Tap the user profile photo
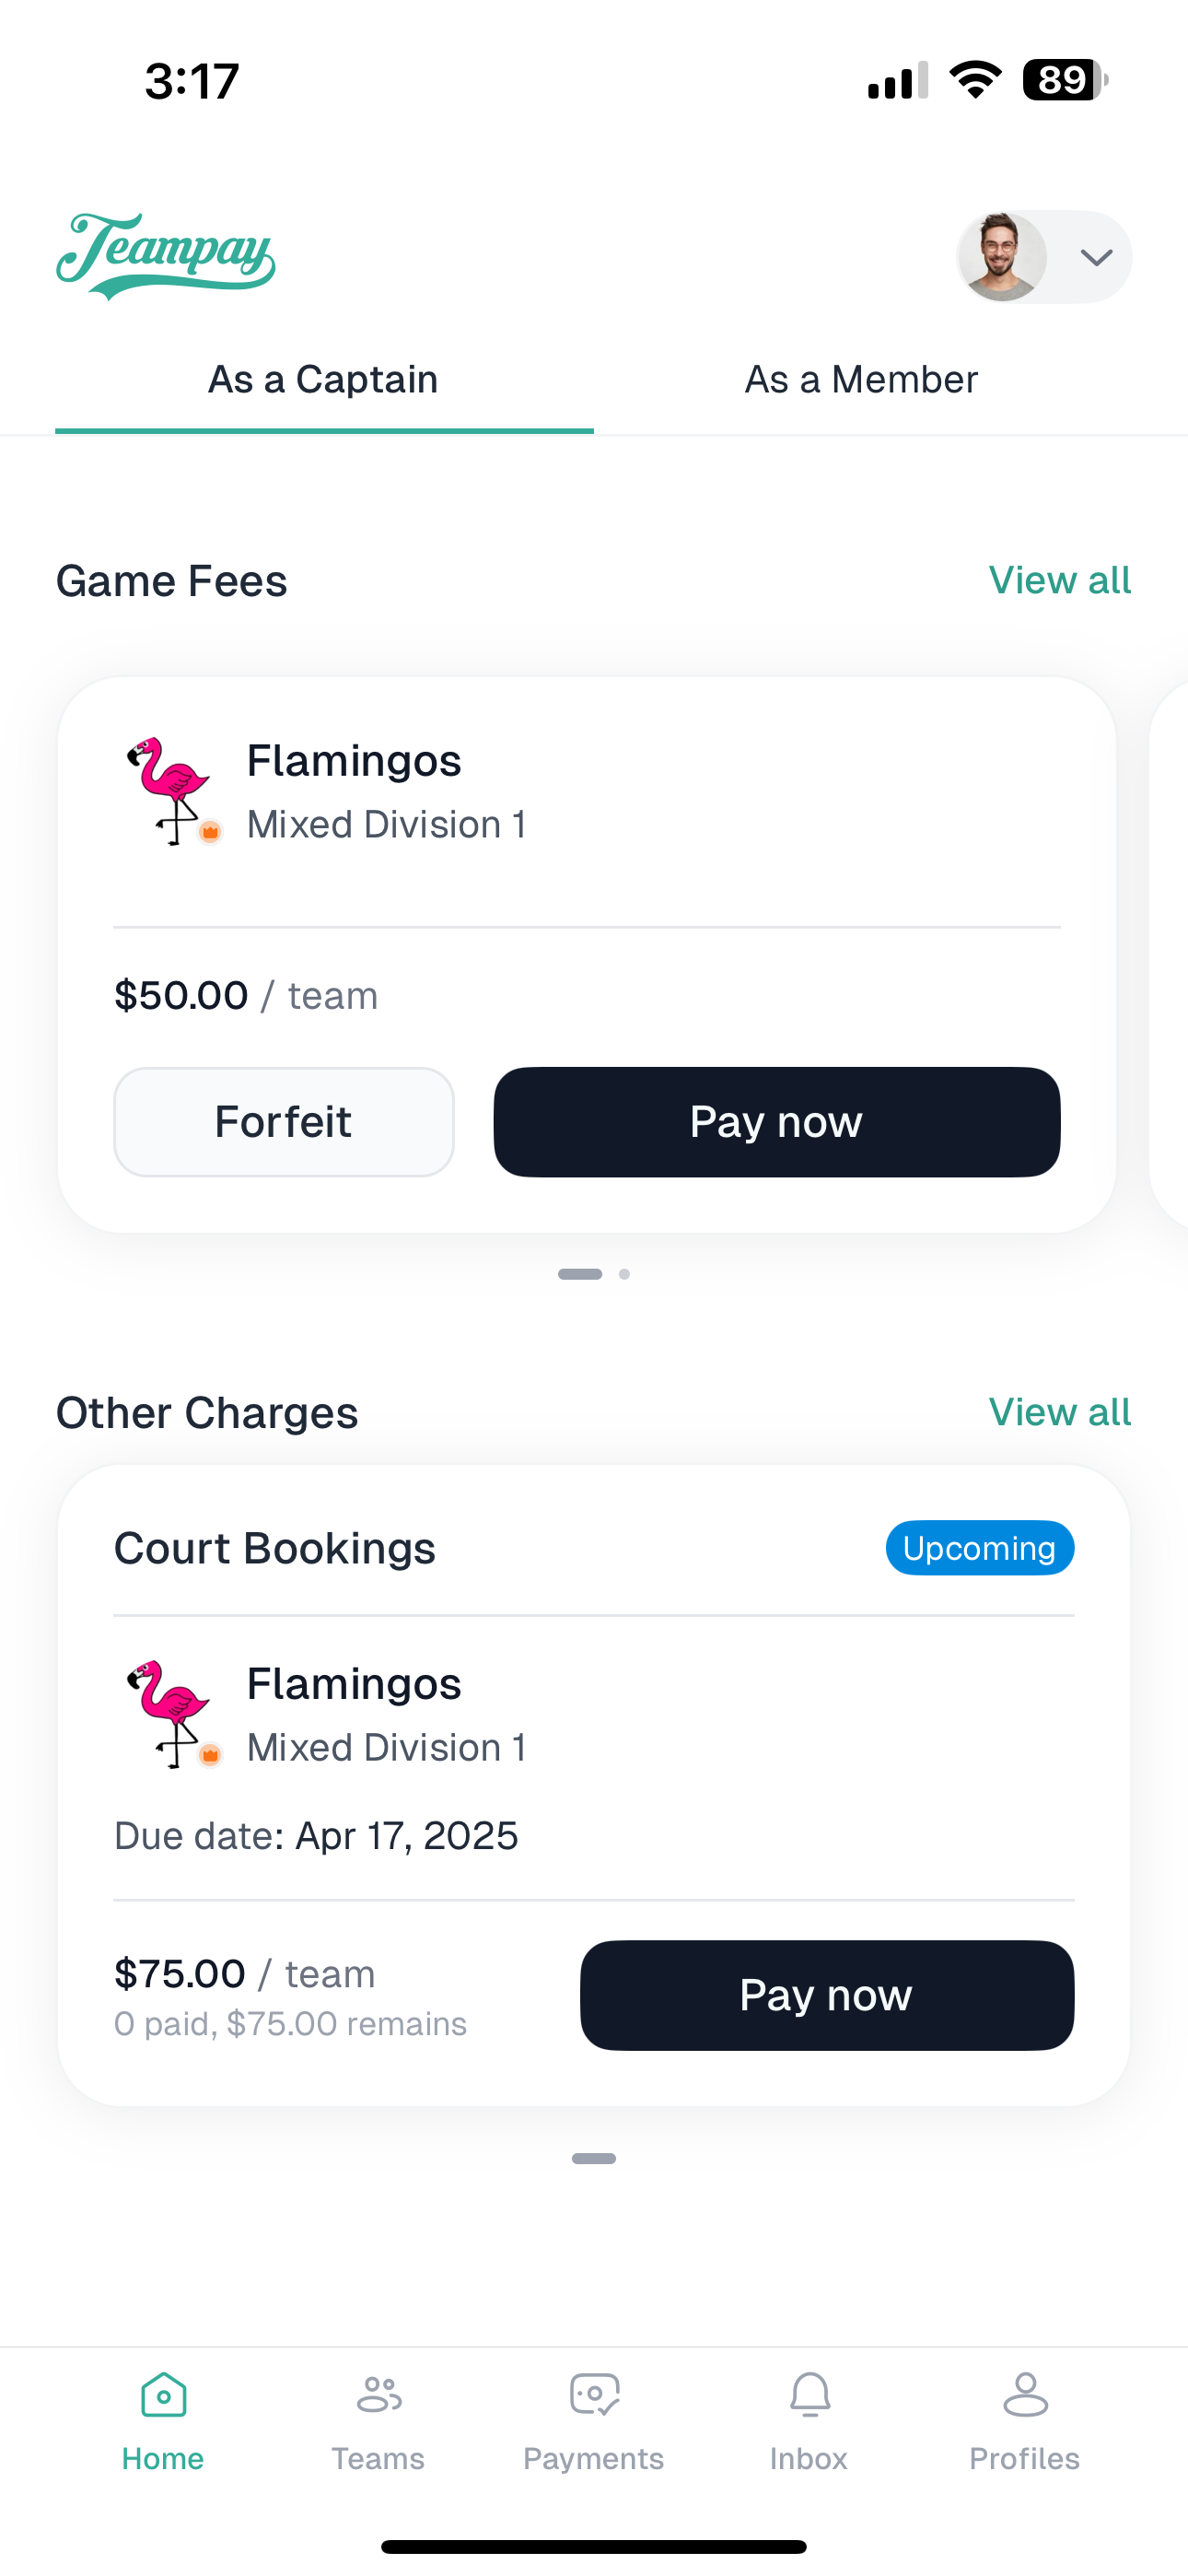 (1001, 257)
